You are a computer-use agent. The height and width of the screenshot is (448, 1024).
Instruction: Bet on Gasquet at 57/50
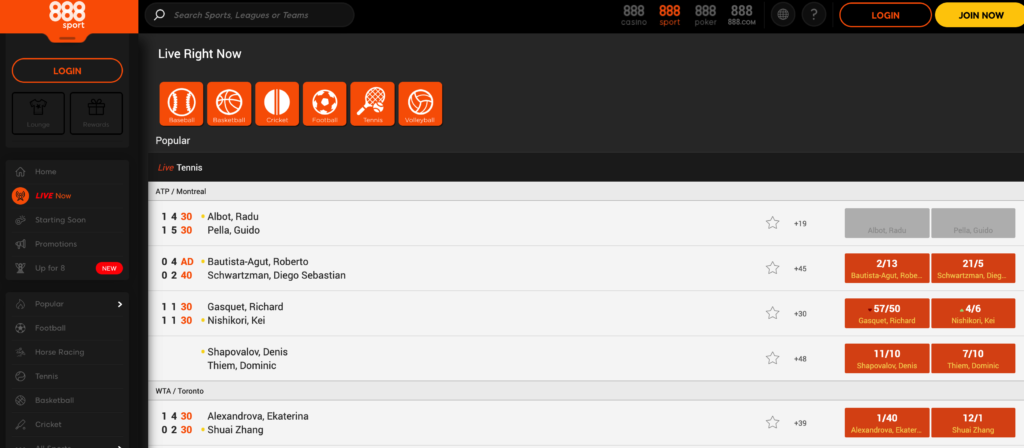click(887, 313)
